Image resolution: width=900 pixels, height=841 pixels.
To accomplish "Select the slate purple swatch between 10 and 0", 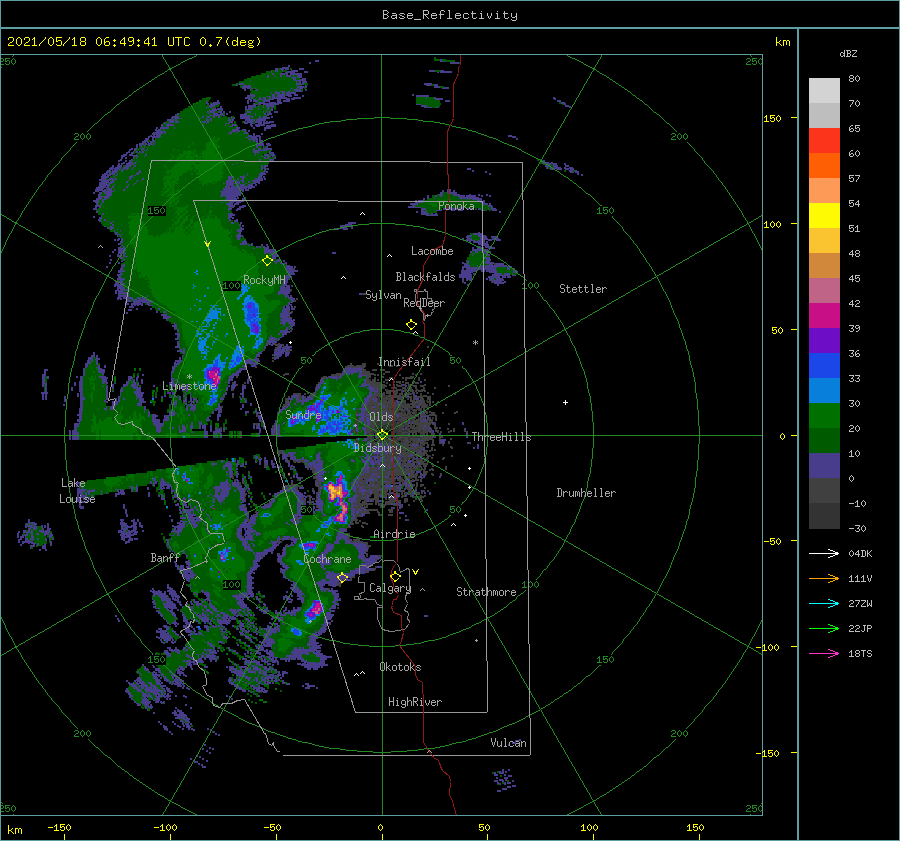I will click(824, 466).
